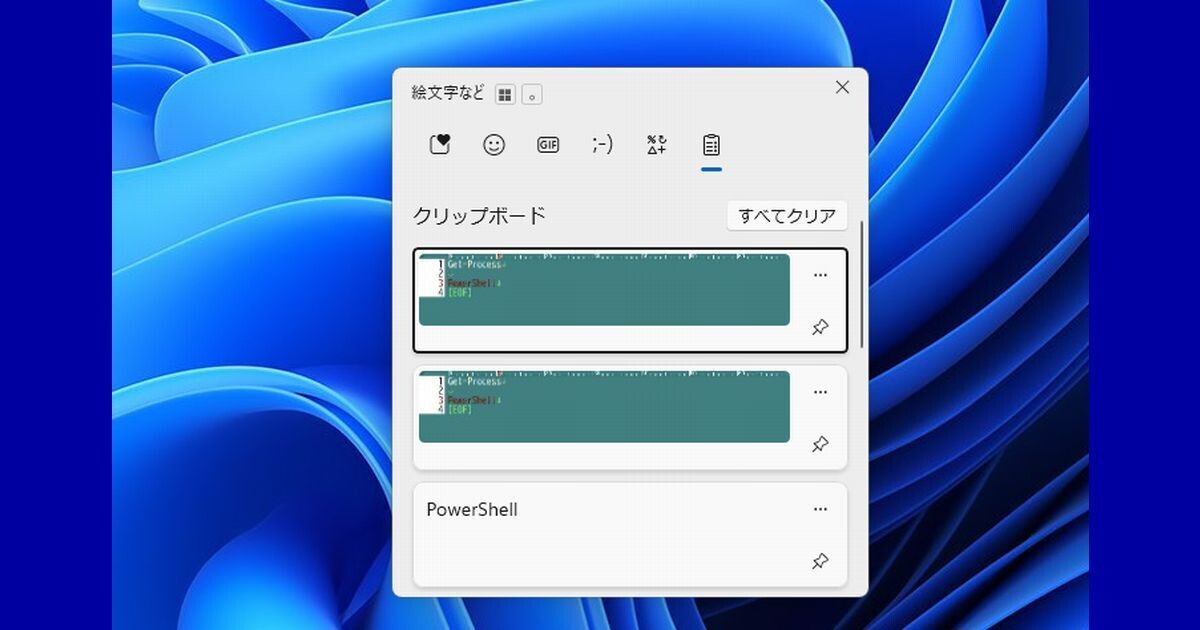Click the grid icon beside 絵文字など
This screenshot has height=630, width=1200.
pos(505,94)
